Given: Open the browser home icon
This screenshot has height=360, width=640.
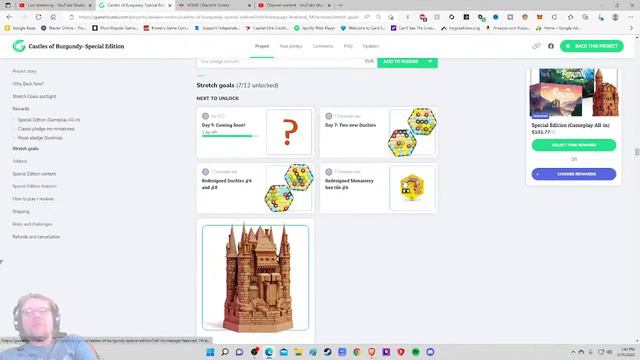Looking at the screenshot, I should click(x=53, y=17).
